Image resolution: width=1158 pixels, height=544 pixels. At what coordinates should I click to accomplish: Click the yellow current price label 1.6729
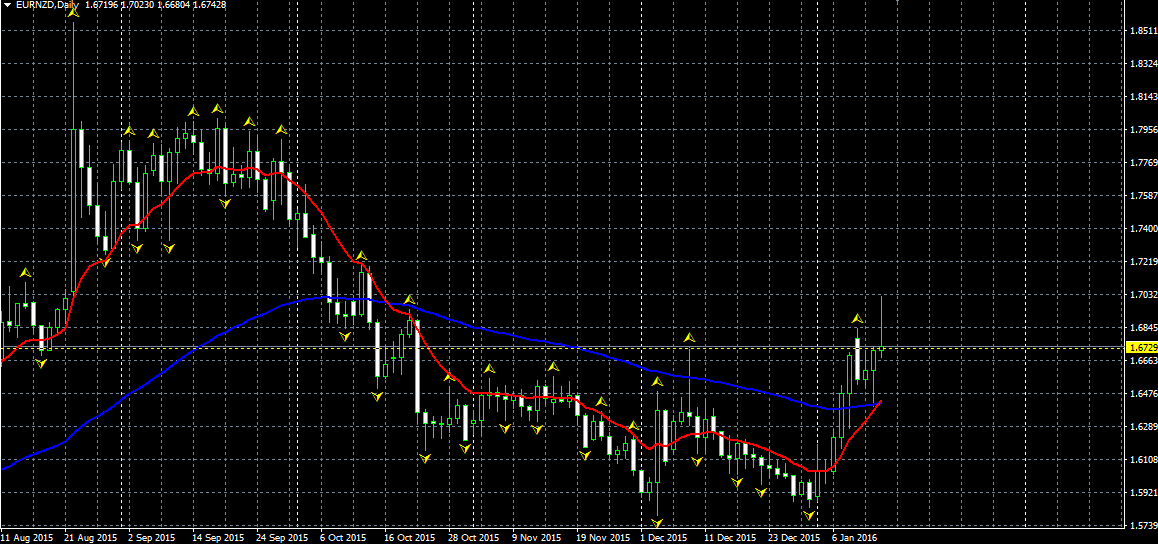click(1142, 347)
